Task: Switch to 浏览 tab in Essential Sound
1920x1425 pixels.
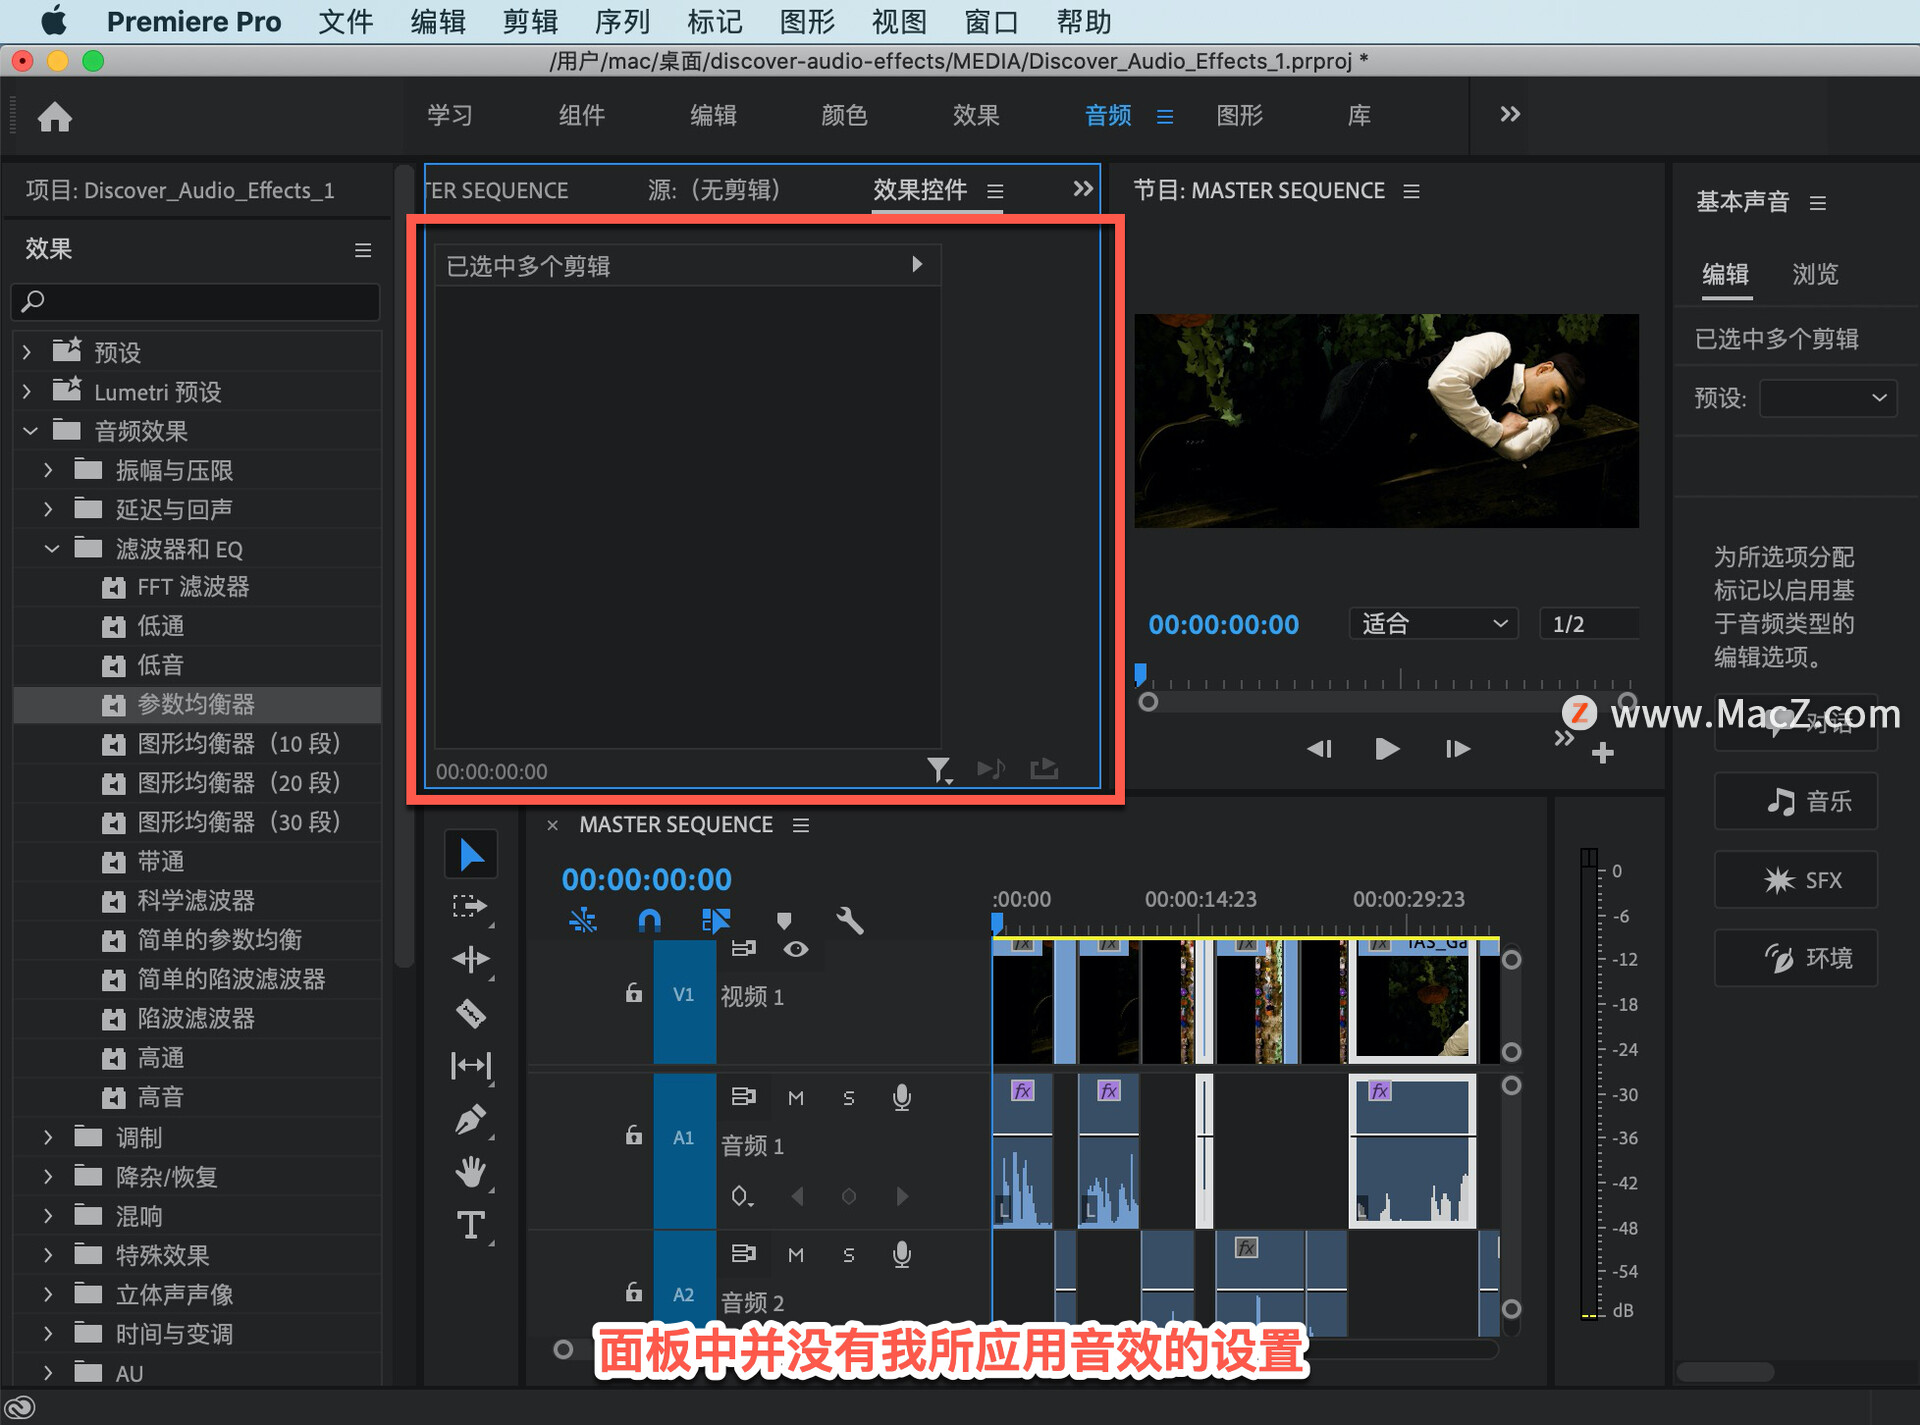Action: [1815, 274]
